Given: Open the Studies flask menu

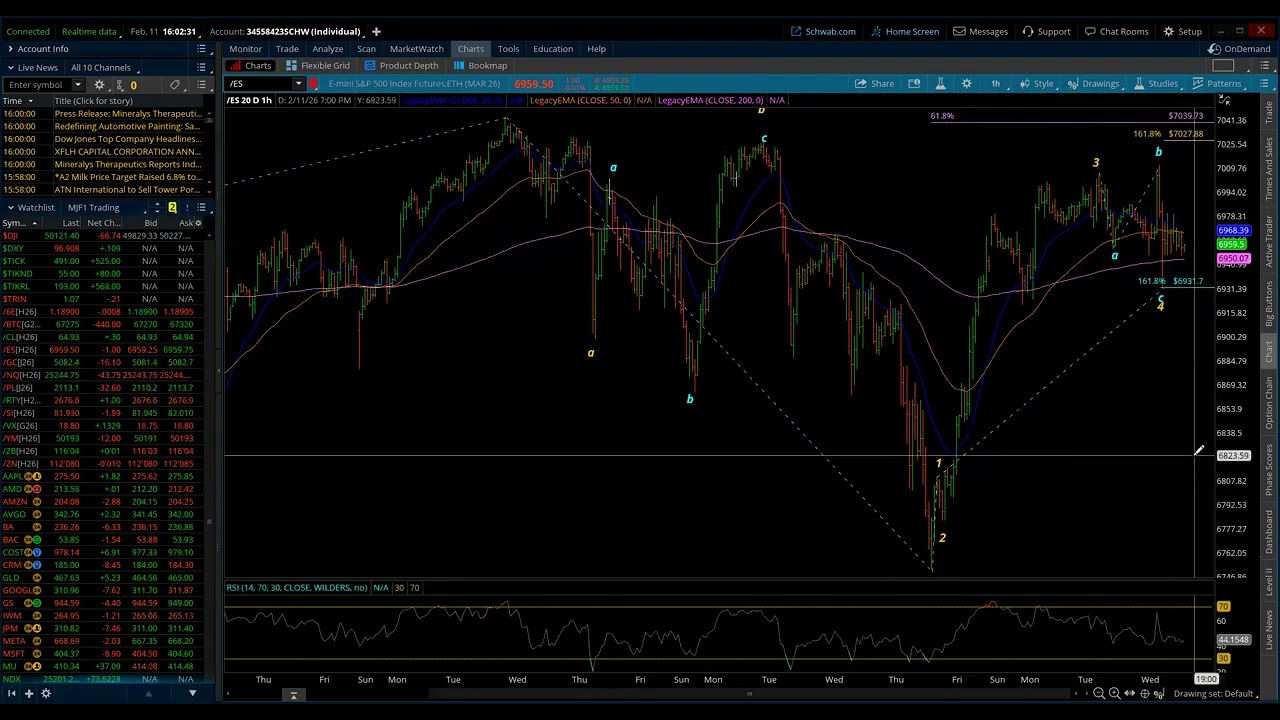Looking at the screenshot, I should [x=1156, y=84].
